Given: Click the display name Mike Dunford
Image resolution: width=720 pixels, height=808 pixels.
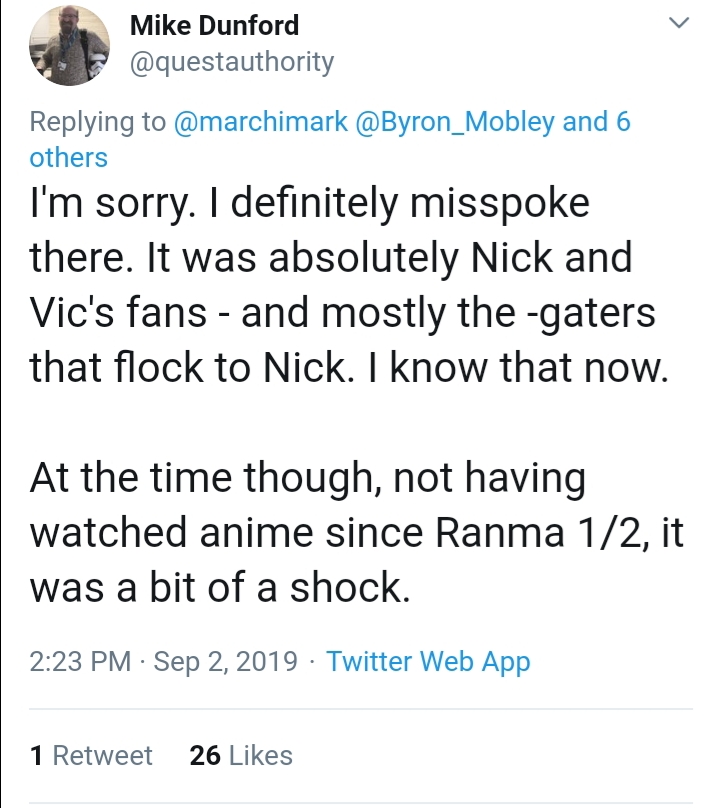Looking at the screenshot, I should click(214, 25).
